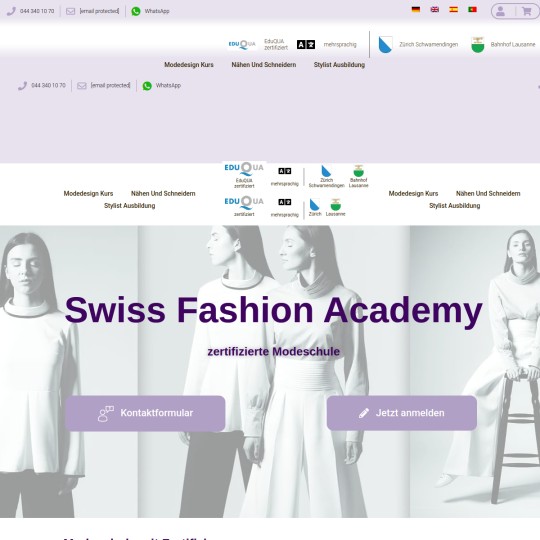Click the Kontaktformular button
Screen dimensions: 540x540
[x=145, y=413]
